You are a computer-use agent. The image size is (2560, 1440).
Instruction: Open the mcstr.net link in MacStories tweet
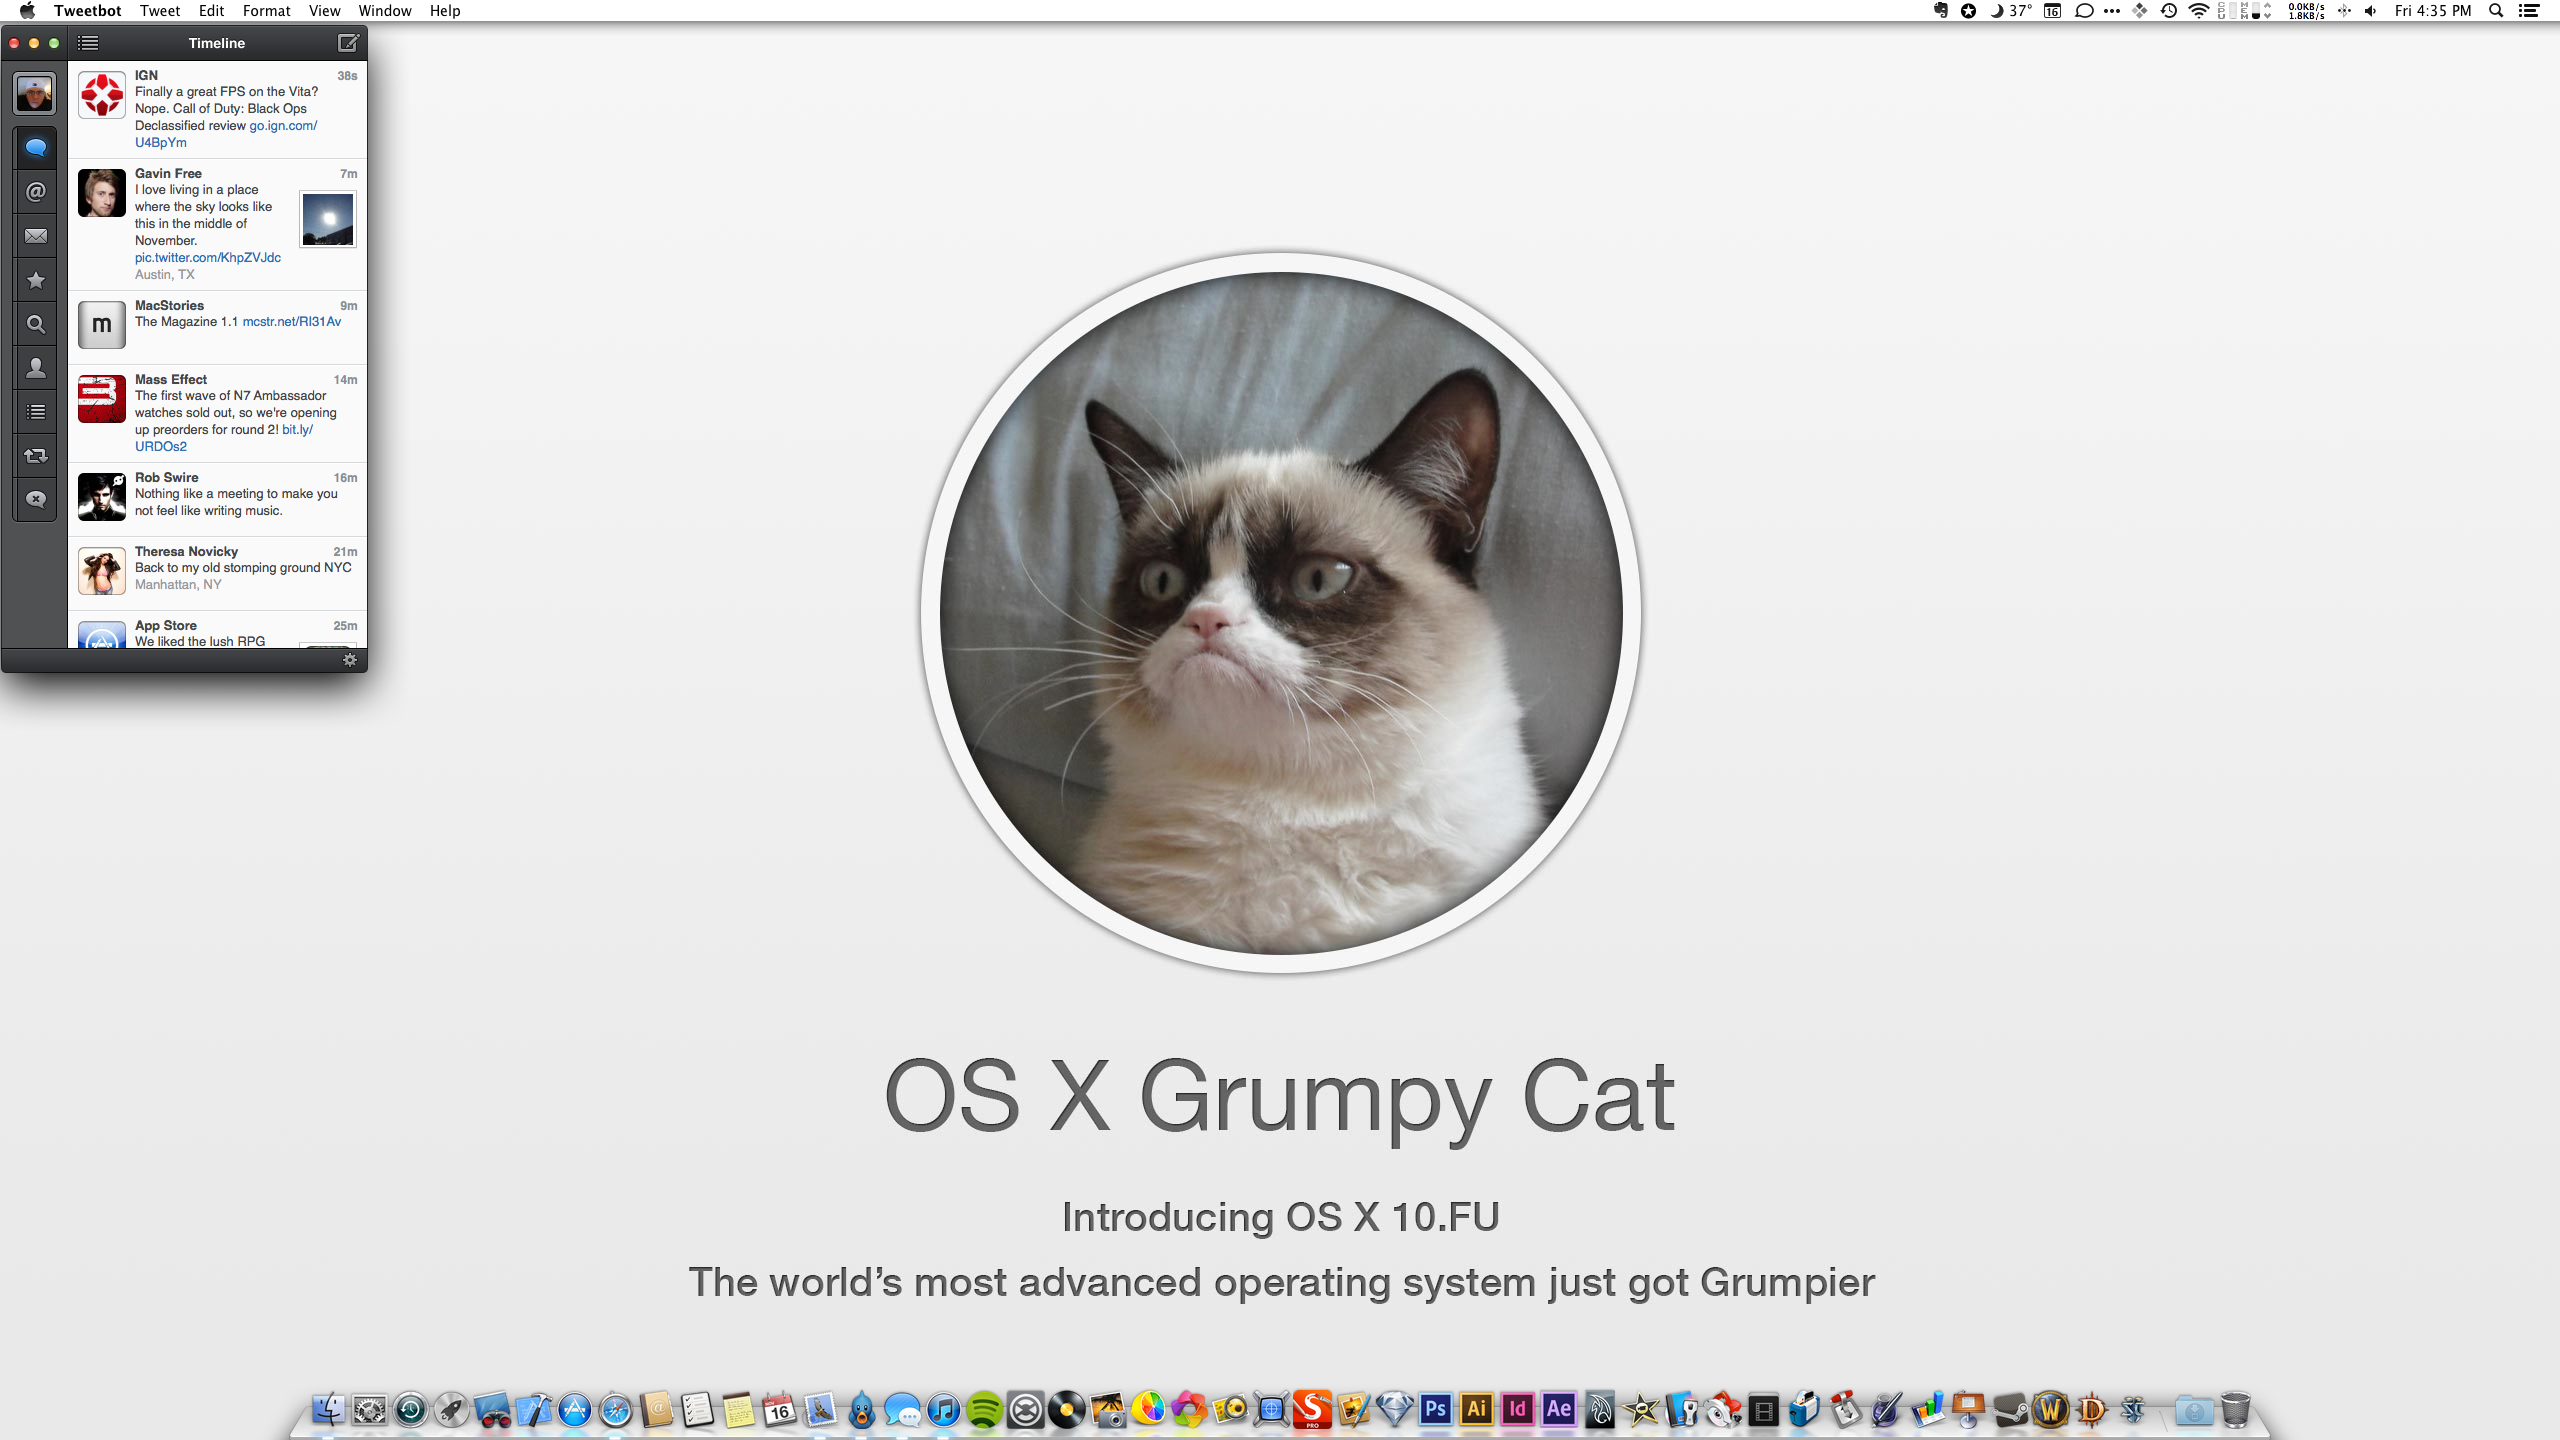tap(292, 322)
